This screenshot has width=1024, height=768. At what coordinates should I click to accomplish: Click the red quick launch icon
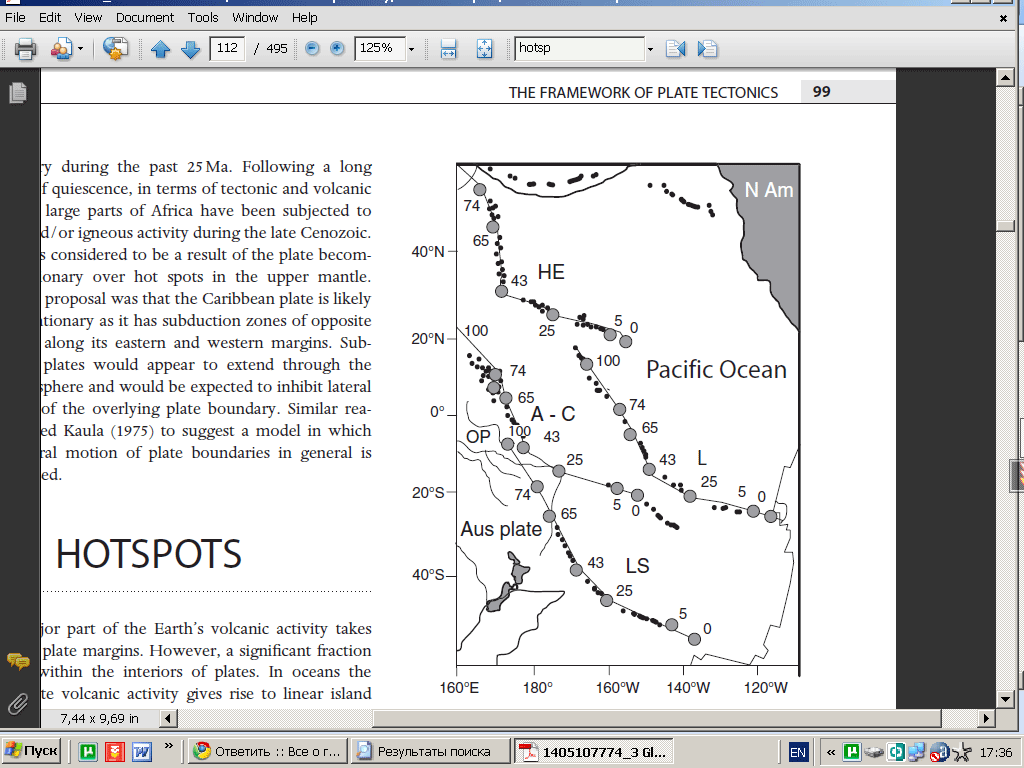coord(115,752)
